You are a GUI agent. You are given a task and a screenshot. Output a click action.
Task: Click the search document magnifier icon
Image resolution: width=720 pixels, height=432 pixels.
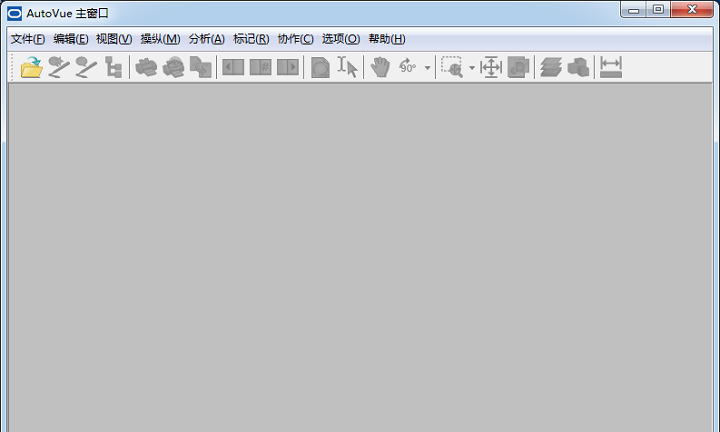click(320, 67)
